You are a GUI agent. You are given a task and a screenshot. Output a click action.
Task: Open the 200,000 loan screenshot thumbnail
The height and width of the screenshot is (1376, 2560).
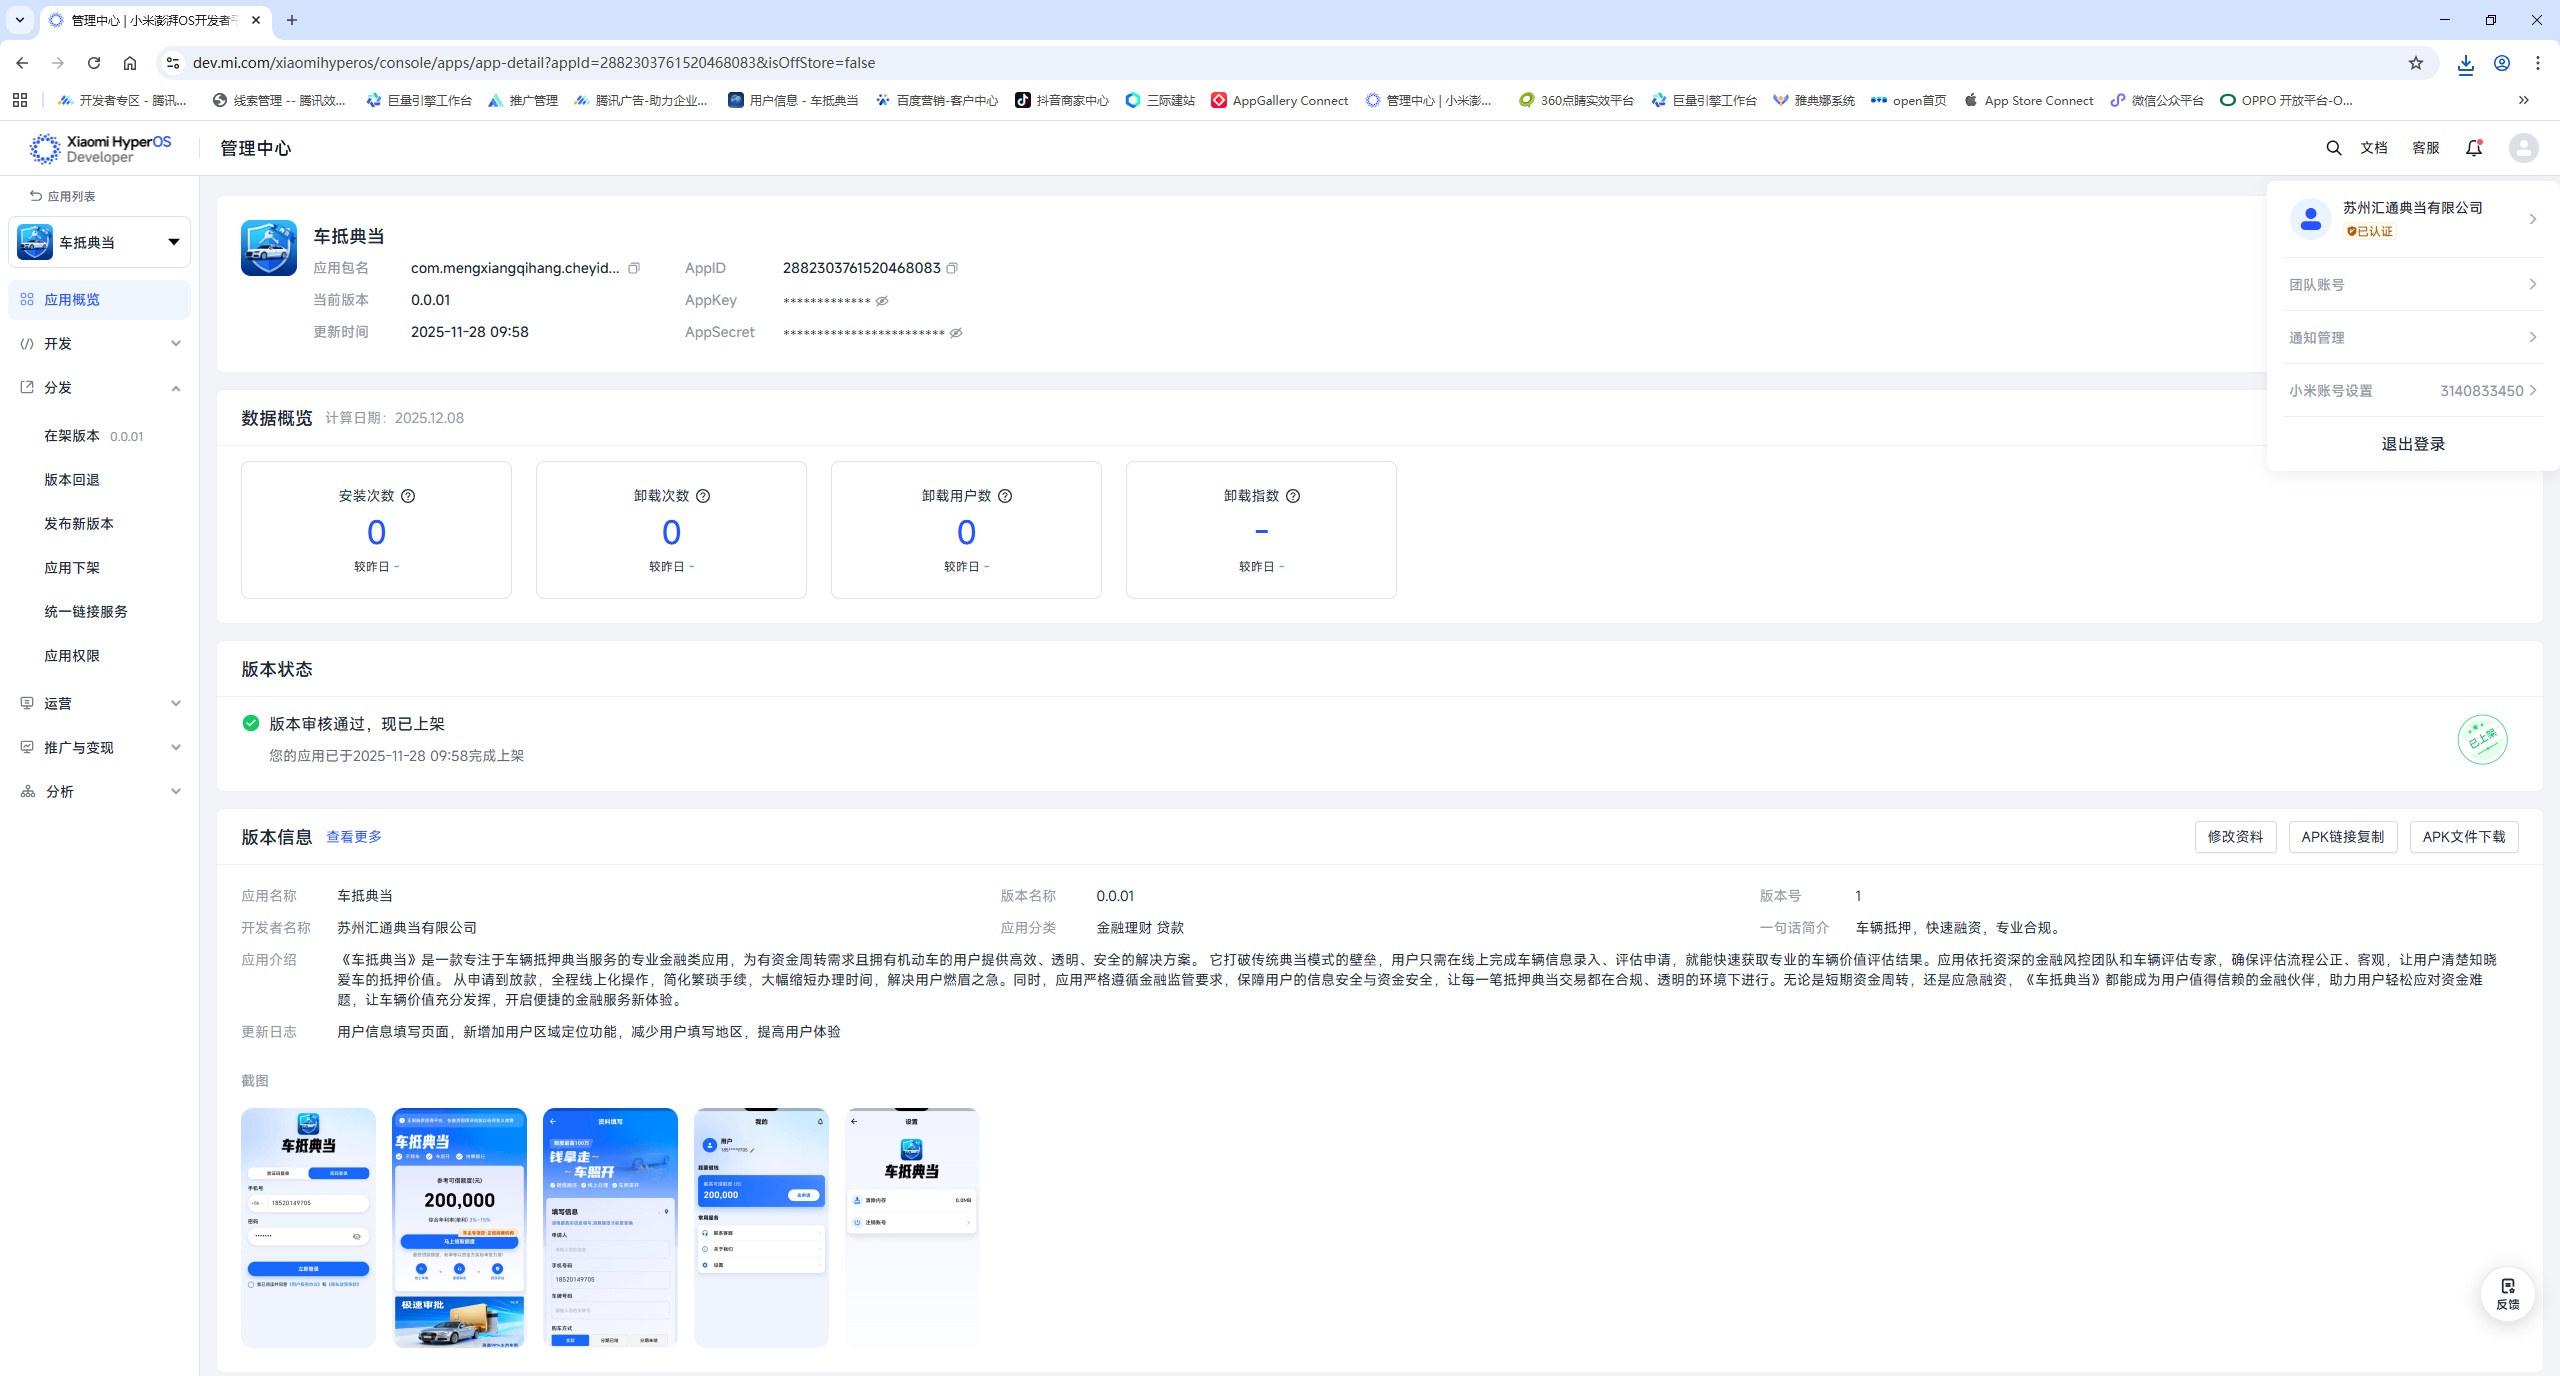(459, 1227)
